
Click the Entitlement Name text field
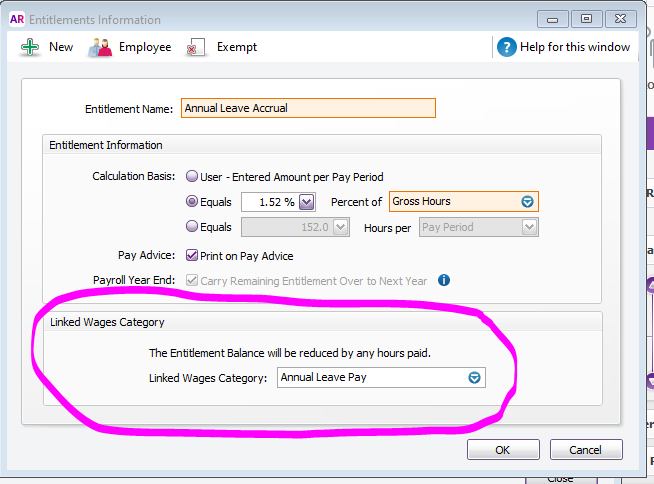click(x=308, y=108)
